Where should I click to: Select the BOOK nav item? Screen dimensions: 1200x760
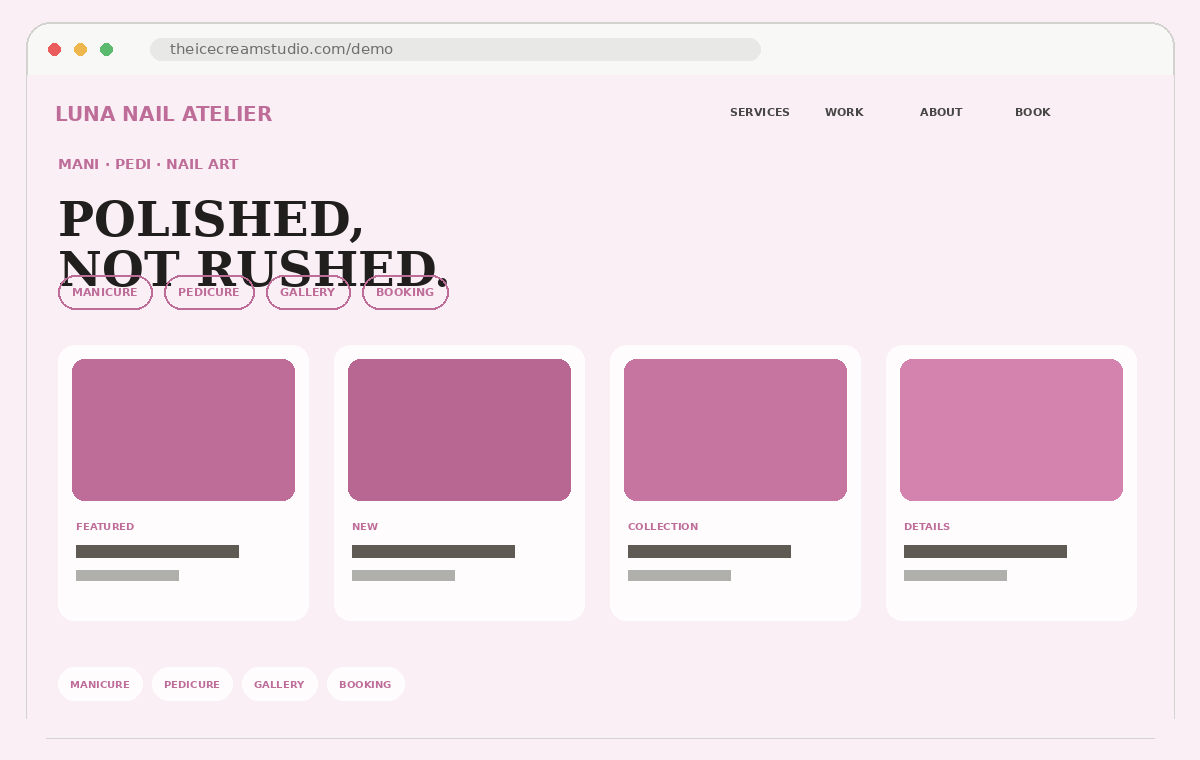pos(1033,113)
